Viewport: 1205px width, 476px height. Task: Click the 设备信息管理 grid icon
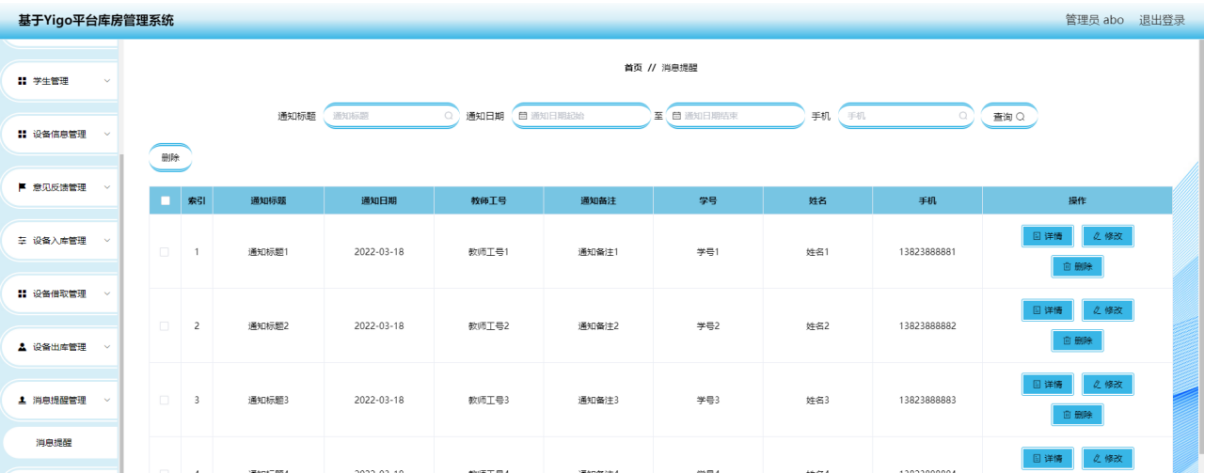point(22,134)
